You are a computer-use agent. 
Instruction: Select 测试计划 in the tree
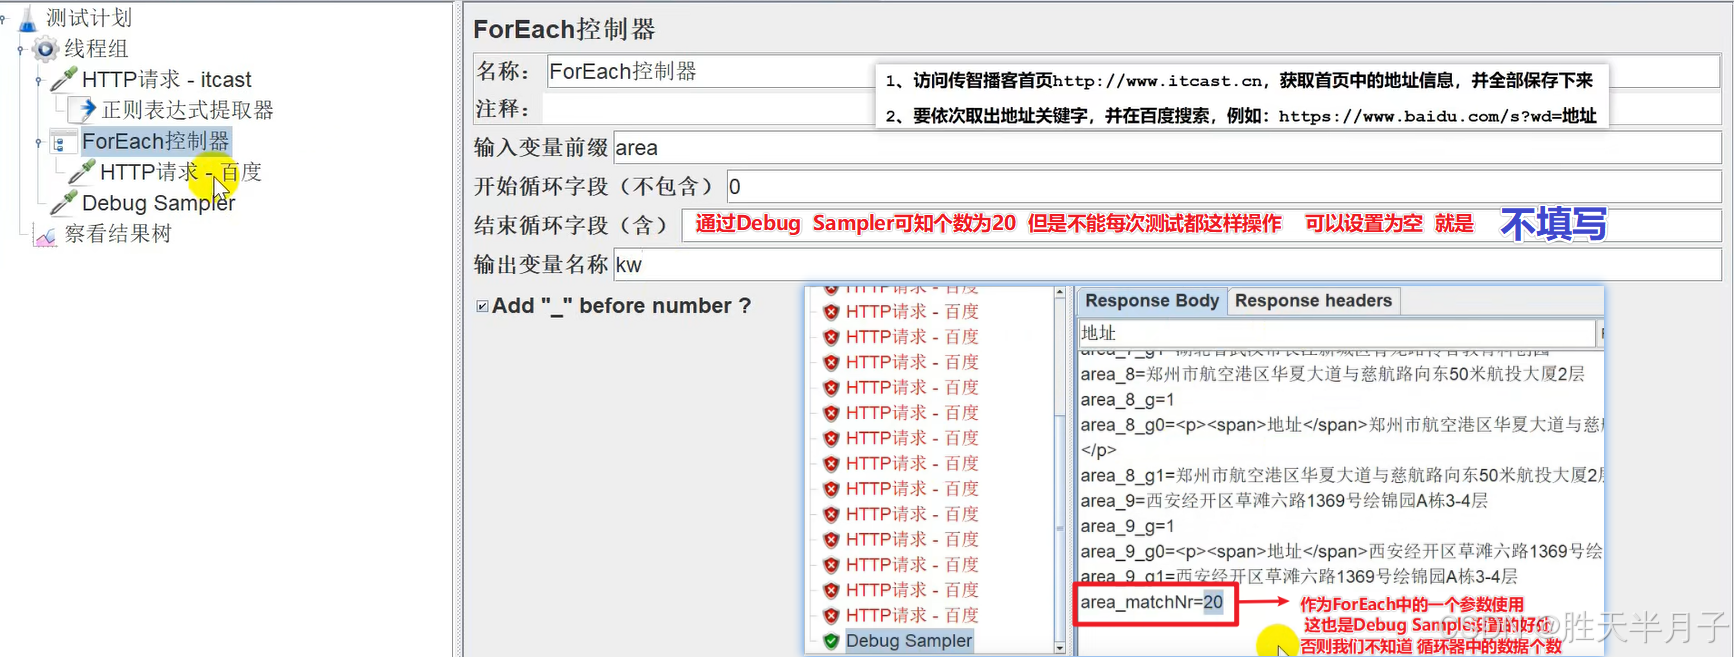pos(89,18)
